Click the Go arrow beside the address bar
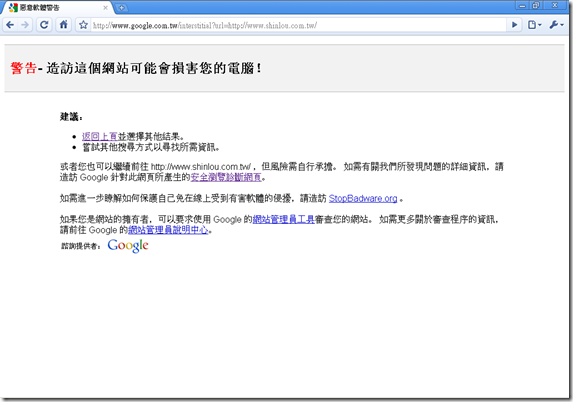This screenshot has width=573, height=402. tap(515, 25)
